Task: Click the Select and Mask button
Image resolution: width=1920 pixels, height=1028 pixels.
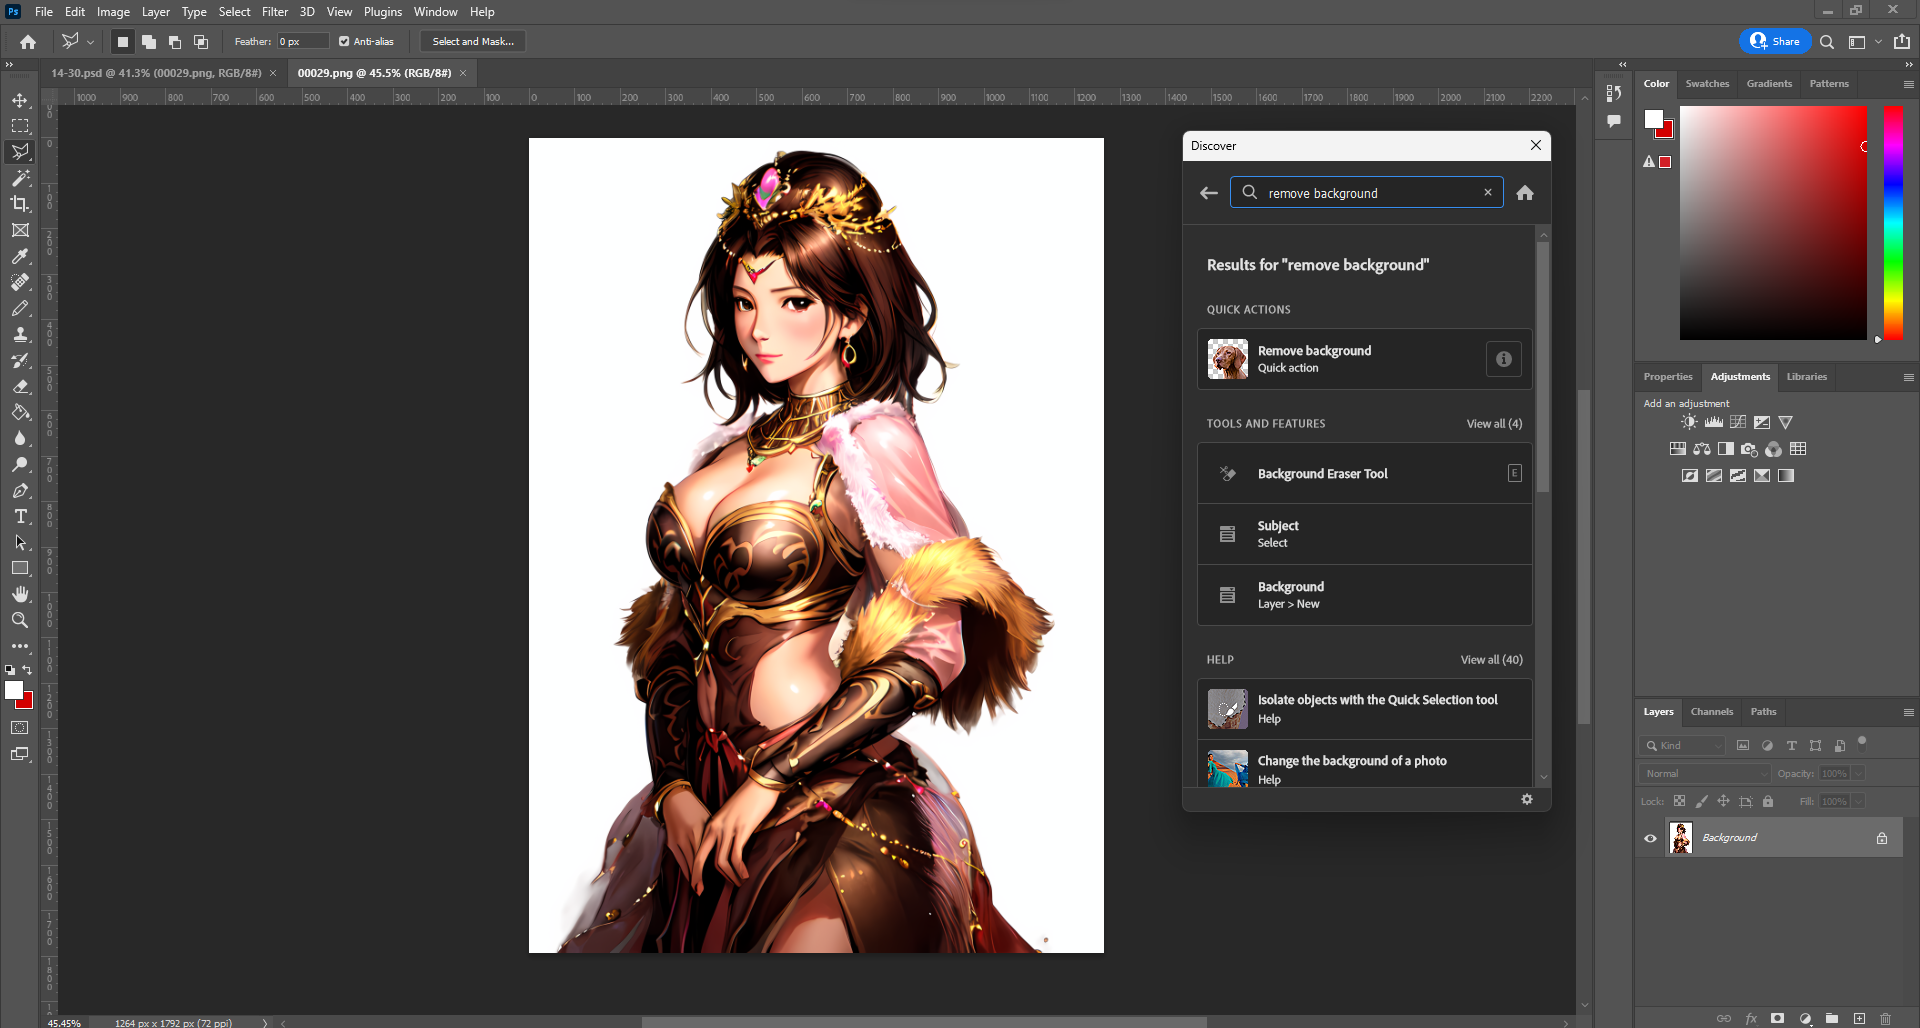Action: coord(473,41)
